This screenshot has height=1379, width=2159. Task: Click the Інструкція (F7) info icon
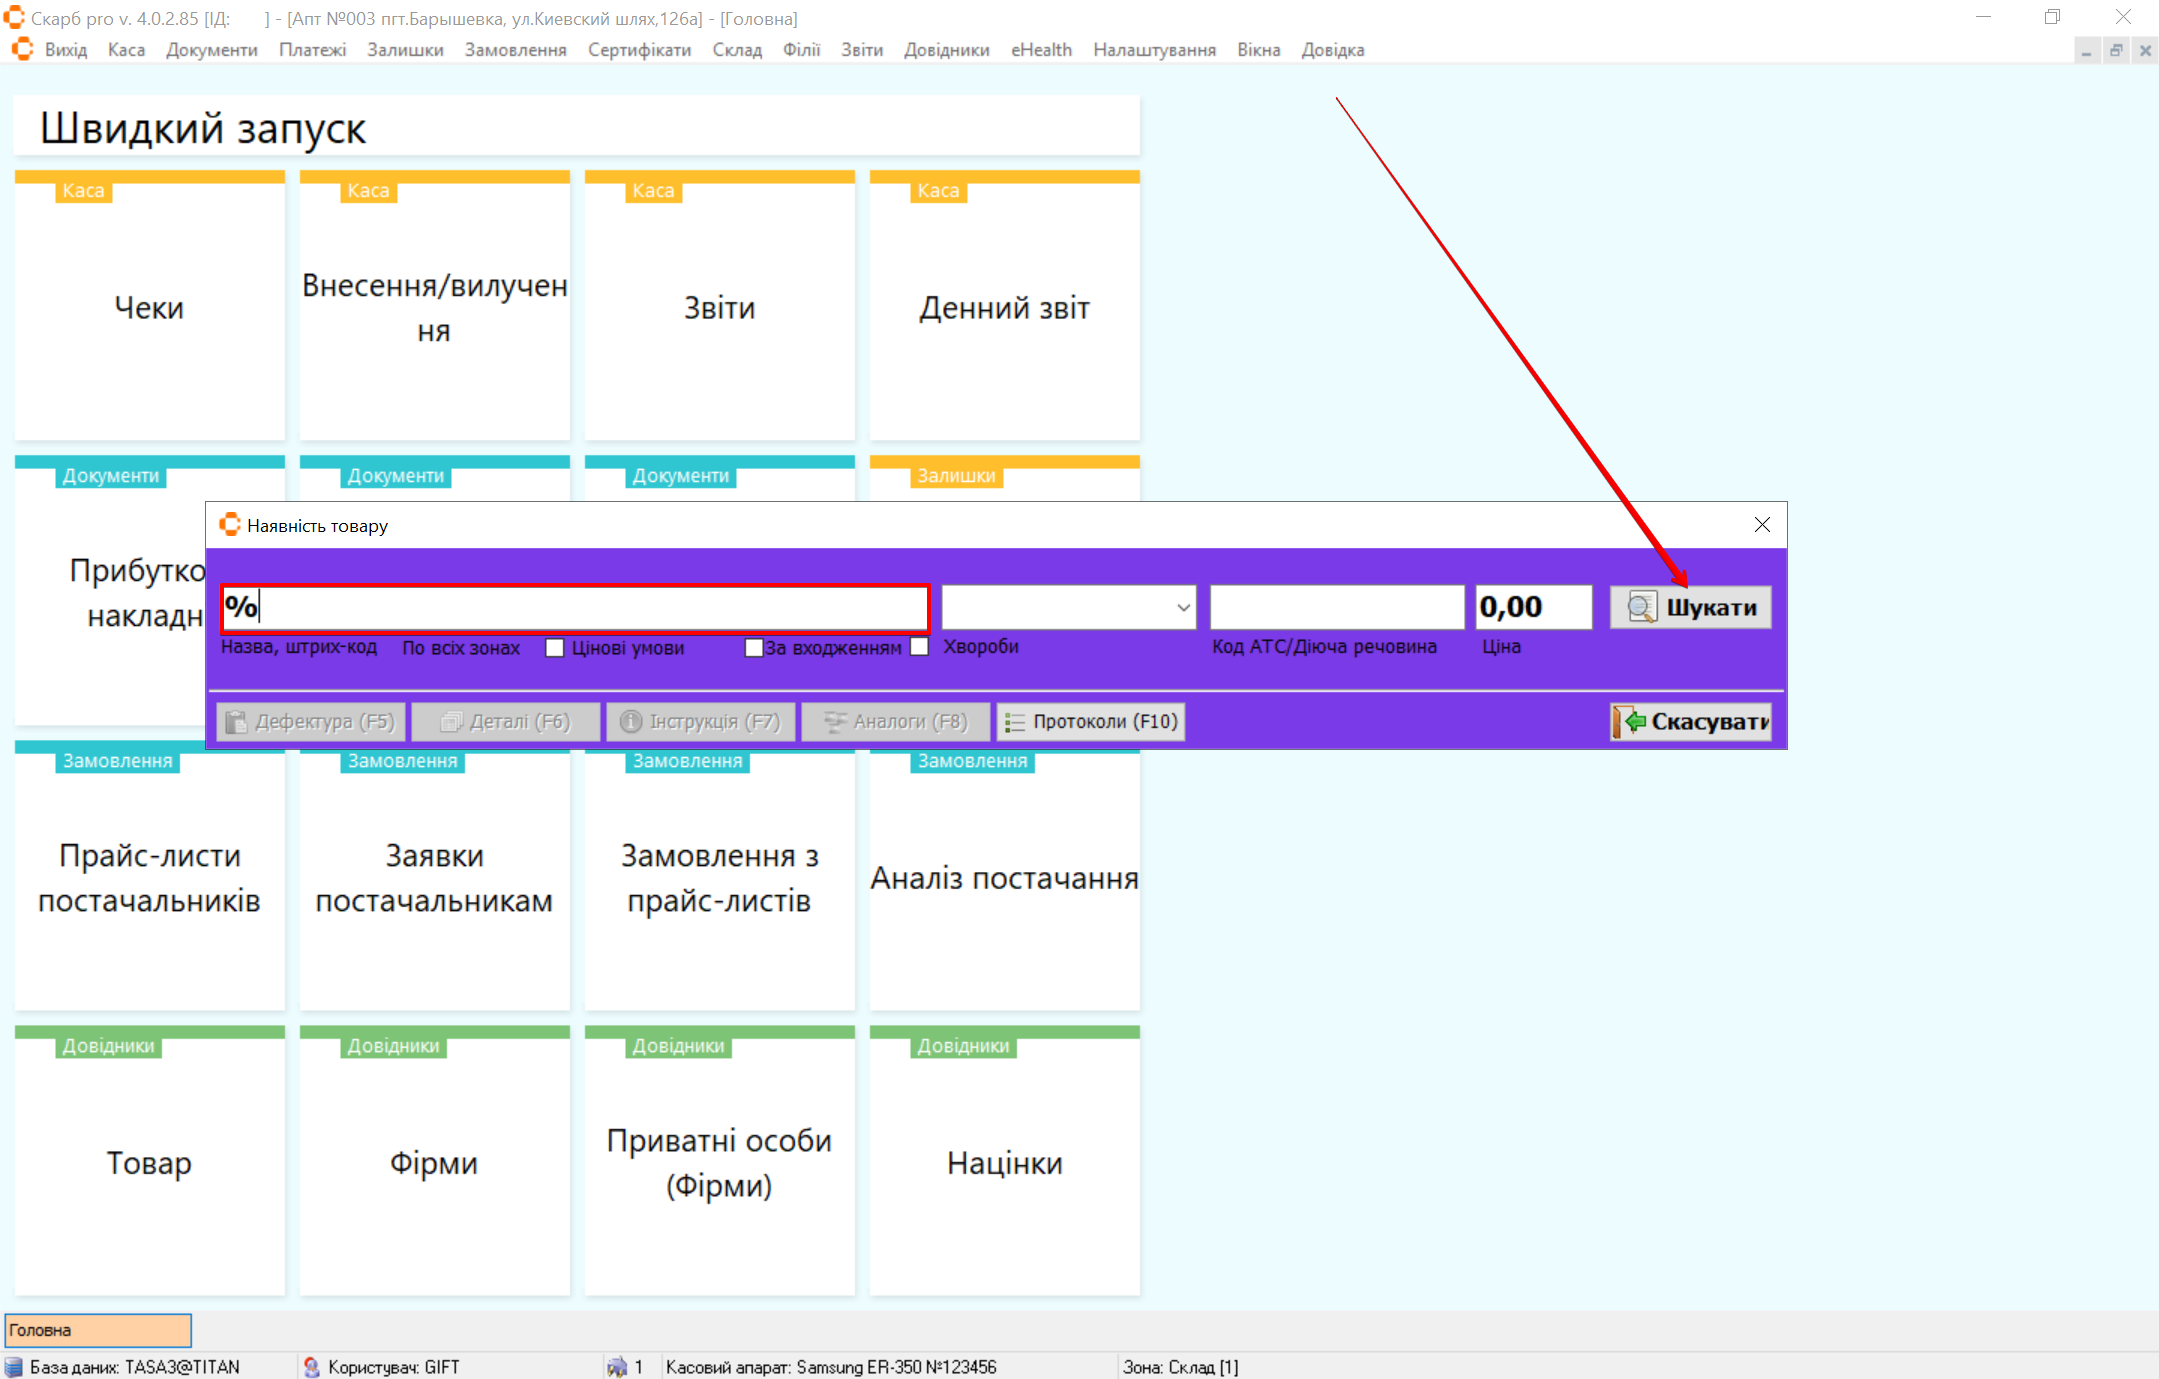pyautogui.click(x=630, y=722)
